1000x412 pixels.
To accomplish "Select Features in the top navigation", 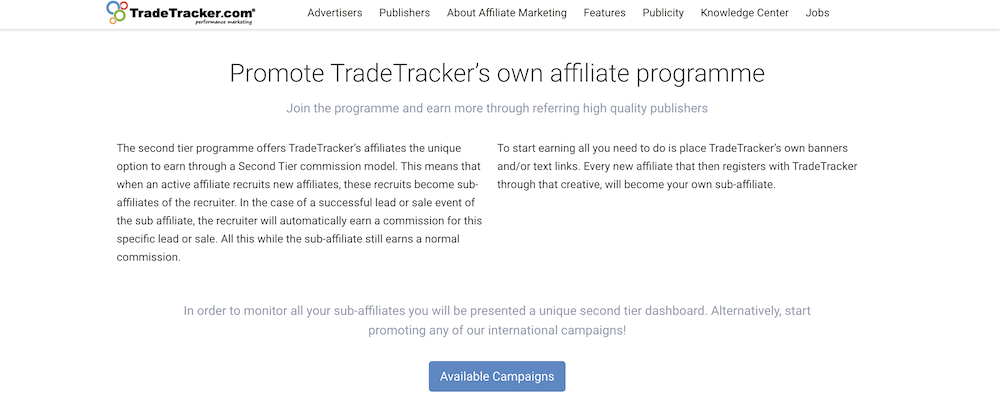I will pyautogui.click(x=605, y=13).
